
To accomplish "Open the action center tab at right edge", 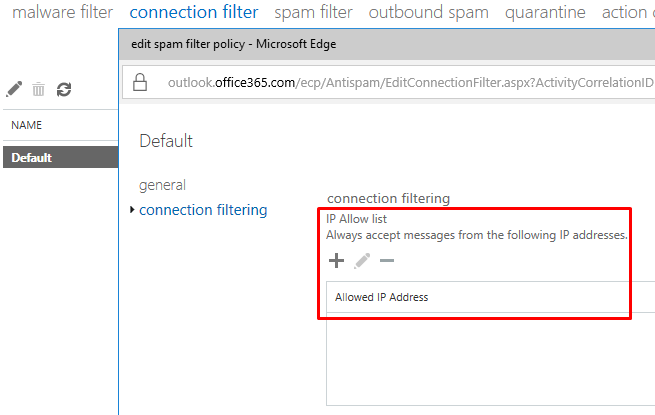I will [x=628, y=12].
